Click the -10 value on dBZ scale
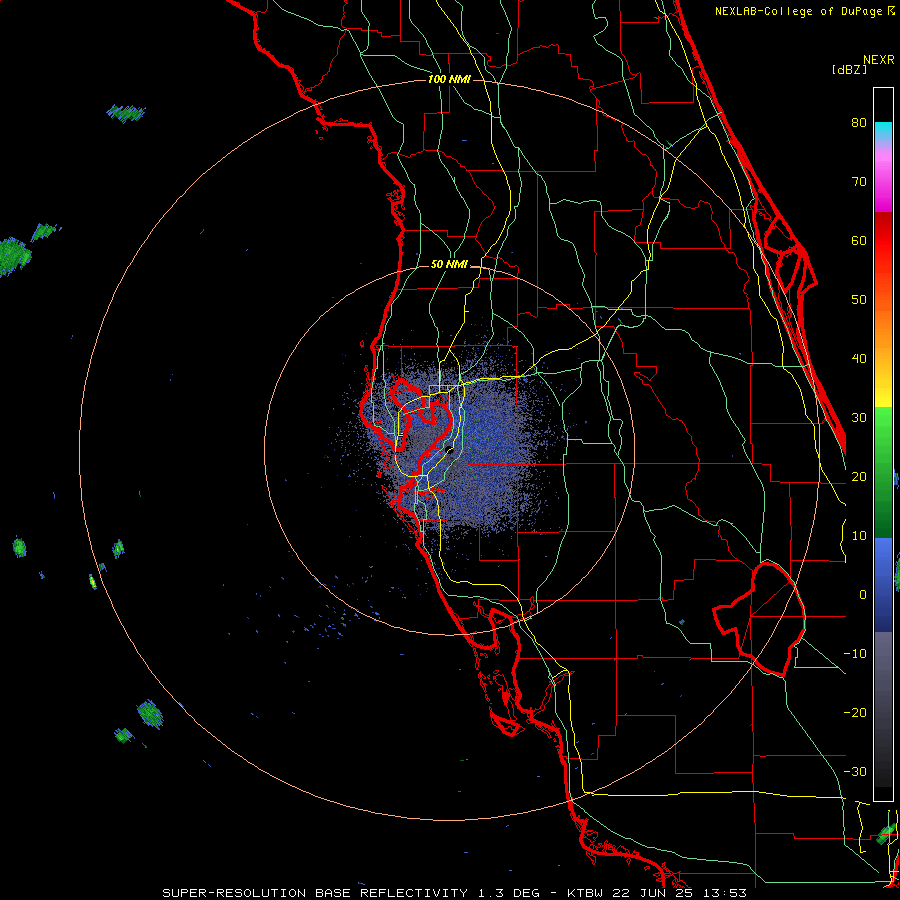900x900 pixels. (855, 654)
